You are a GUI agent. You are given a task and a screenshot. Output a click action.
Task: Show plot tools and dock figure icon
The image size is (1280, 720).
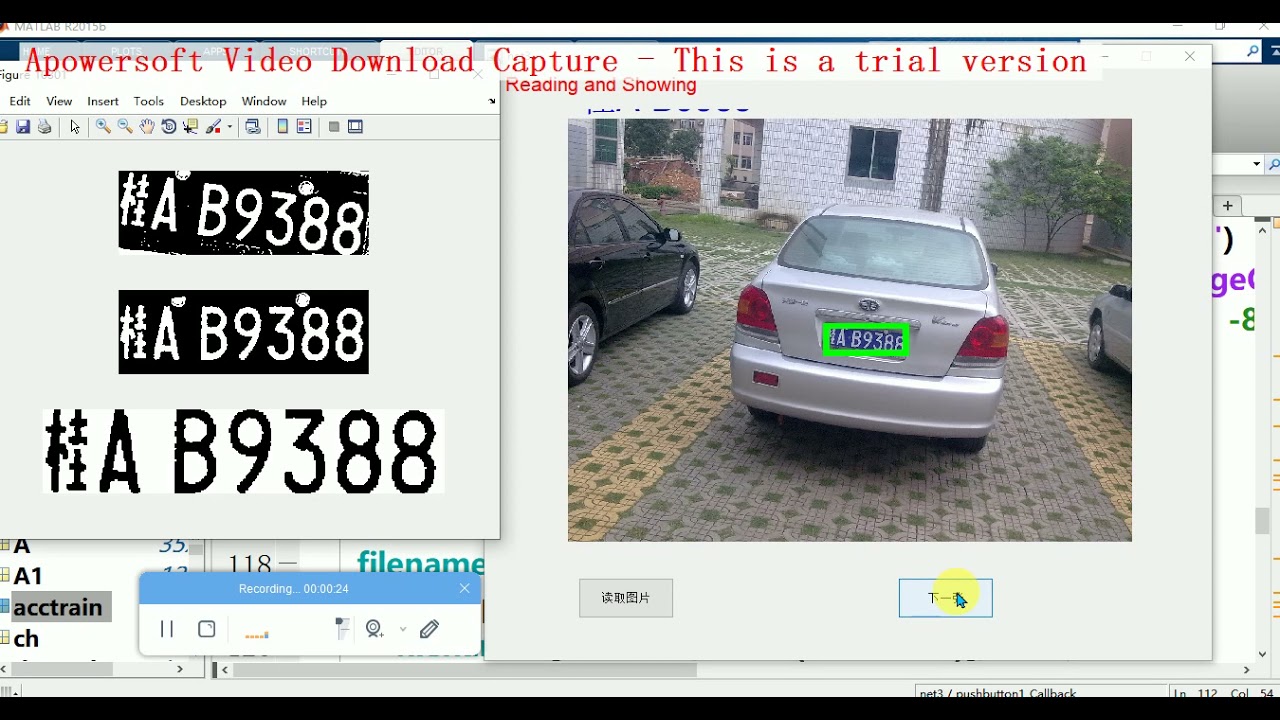pyautogui.click(x=355, y=127)
